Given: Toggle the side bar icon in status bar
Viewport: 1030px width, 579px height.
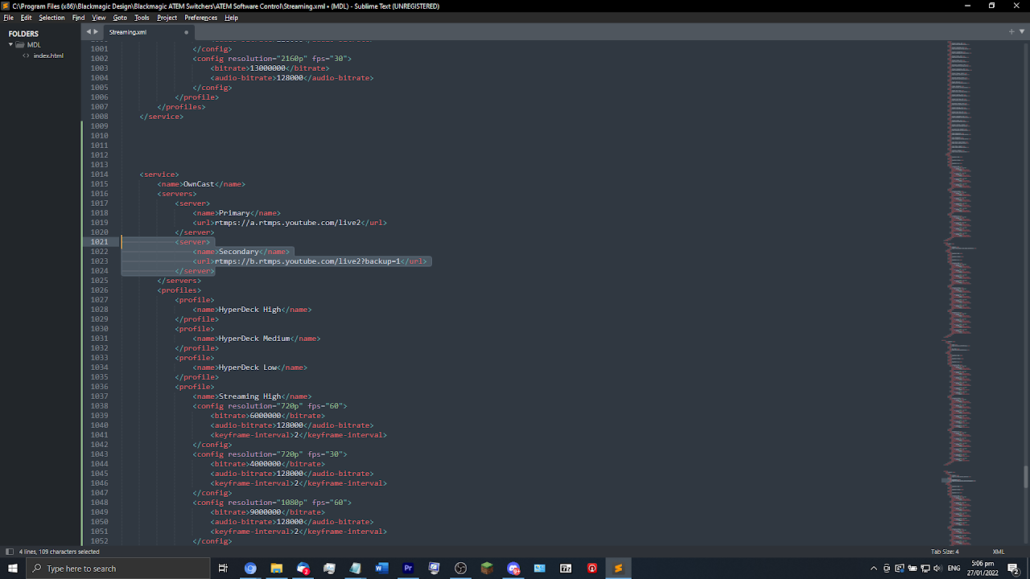Looking at the screenshot, I should pos(9,551).
